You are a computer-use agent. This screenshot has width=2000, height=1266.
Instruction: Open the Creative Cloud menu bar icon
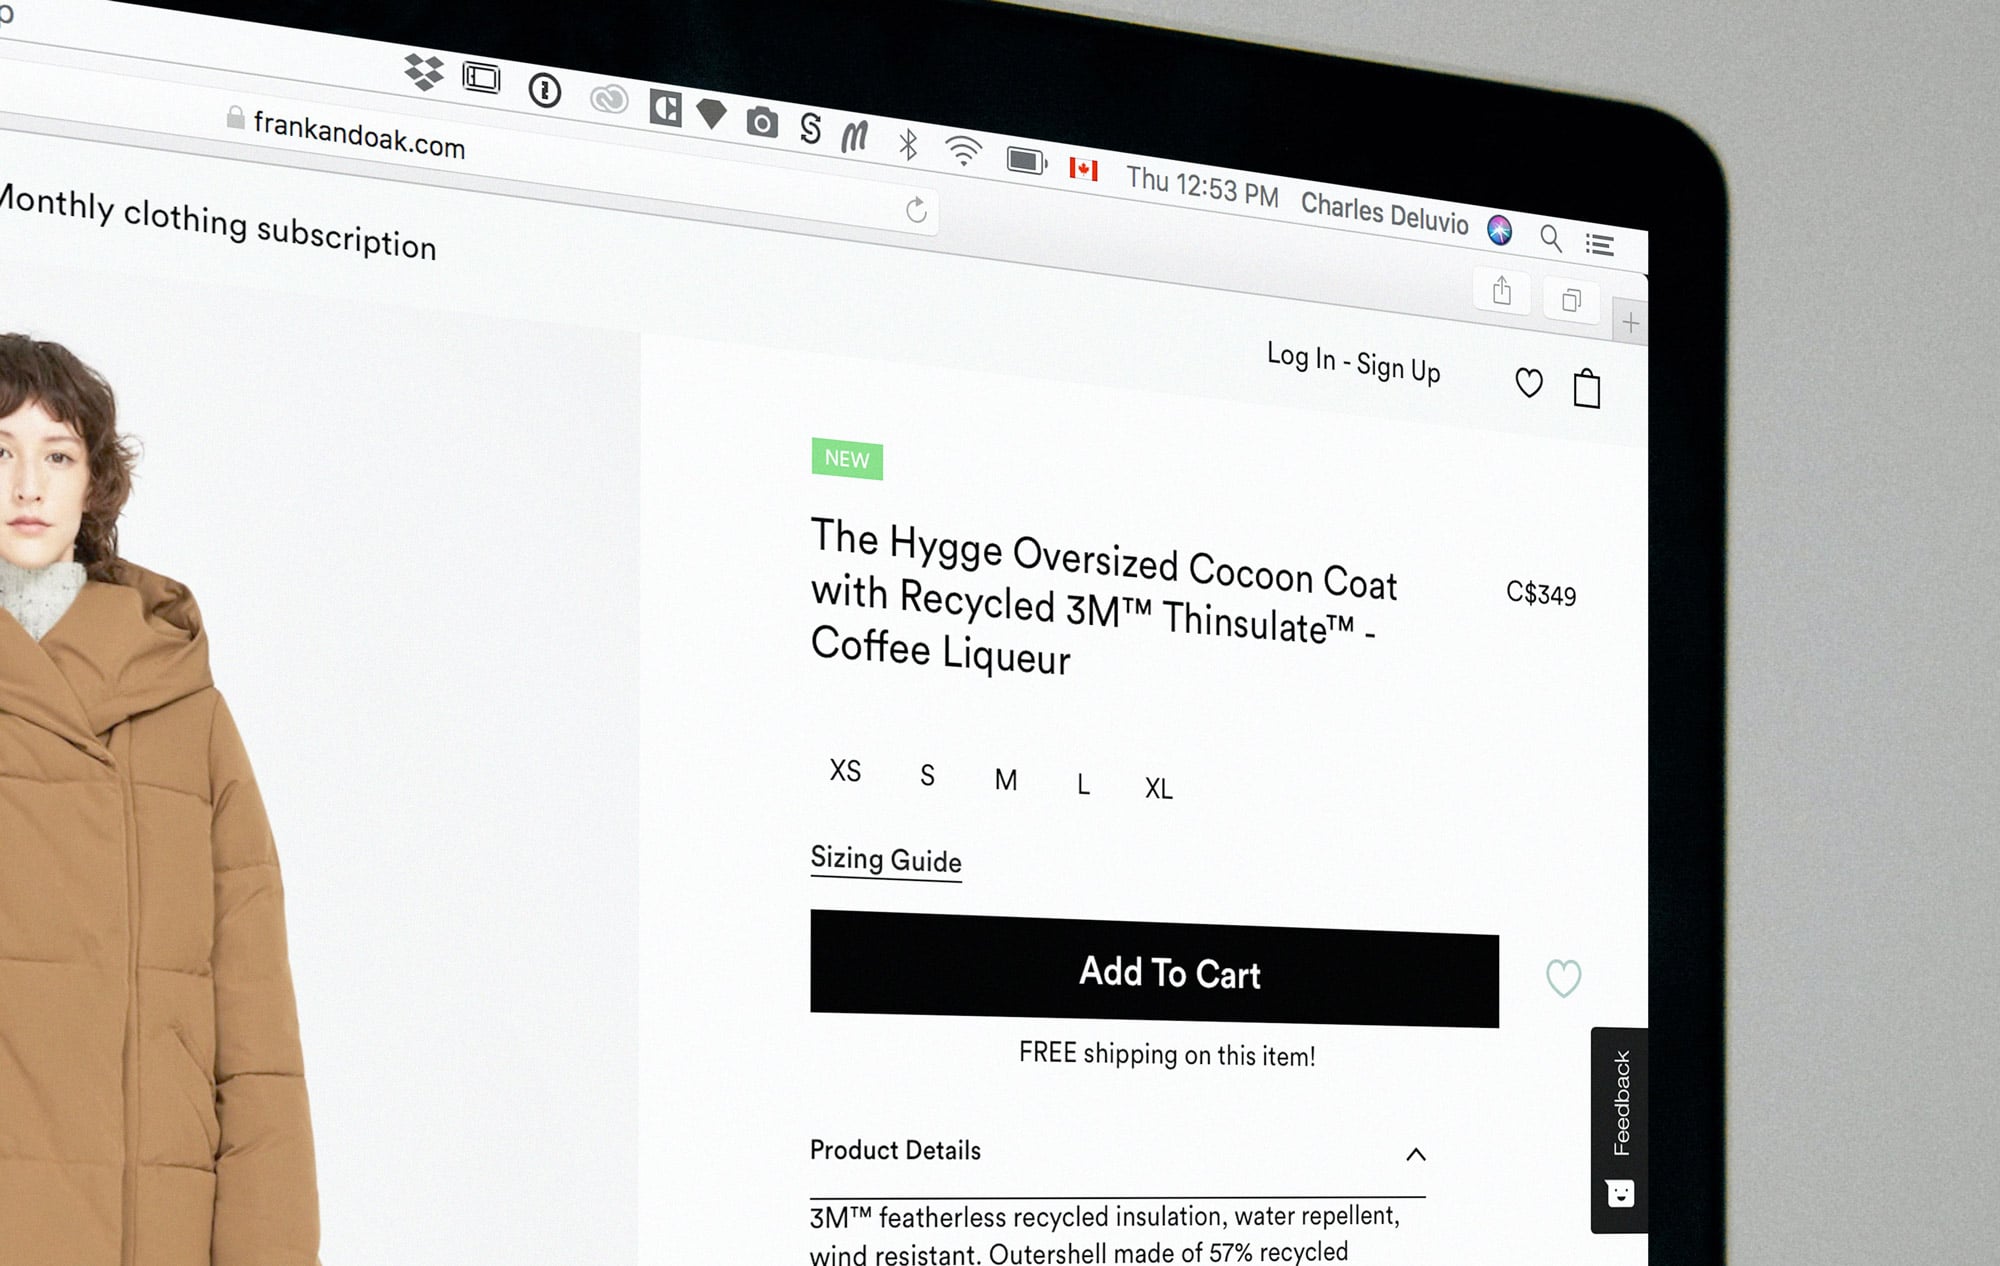(608, 99)
